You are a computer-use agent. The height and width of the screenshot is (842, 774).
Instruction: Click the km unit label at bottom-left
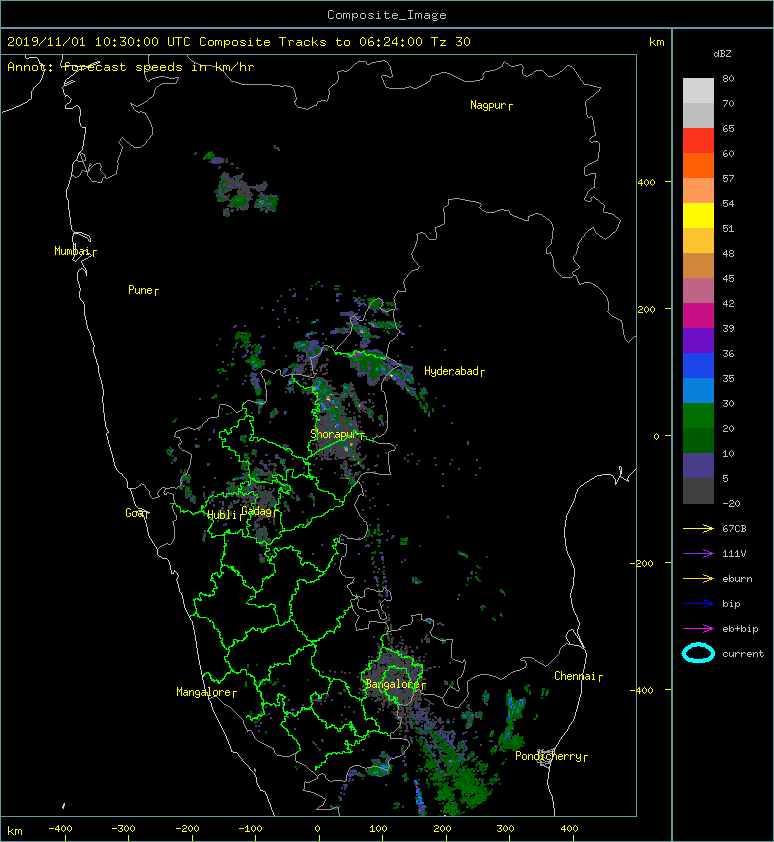[x=15, y=831]
